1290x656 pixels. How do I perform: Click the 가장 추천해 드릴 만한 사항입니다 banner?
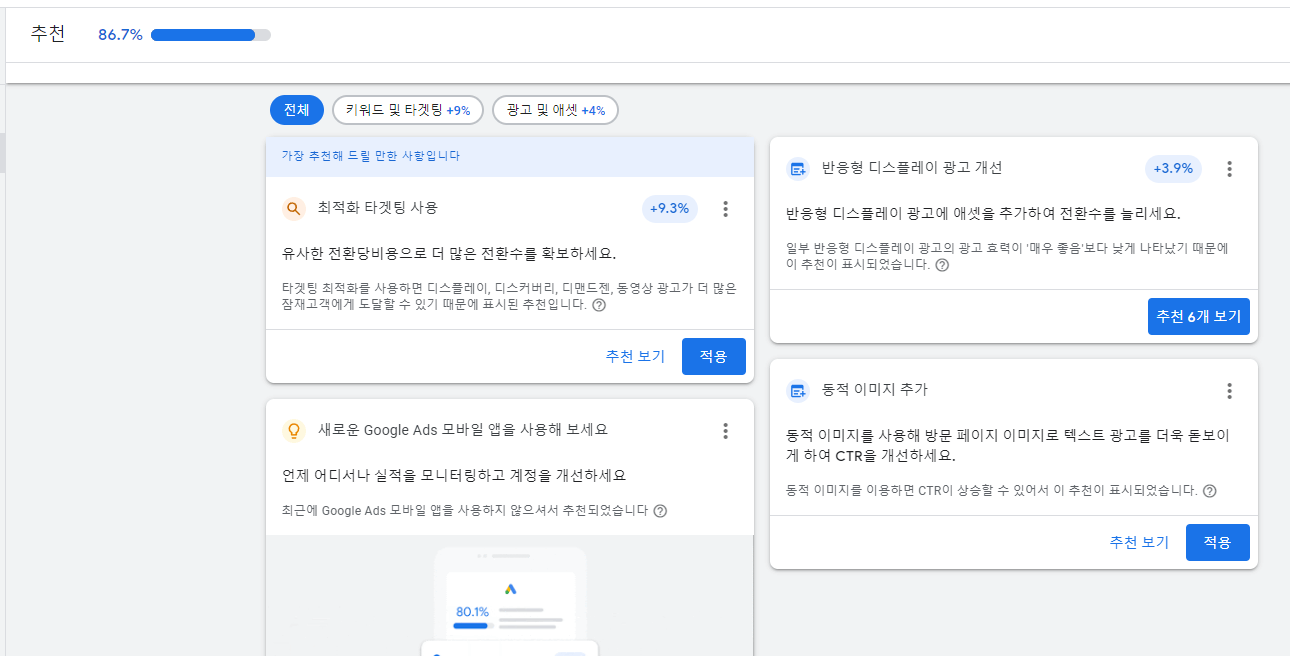[x=510, y=157]
